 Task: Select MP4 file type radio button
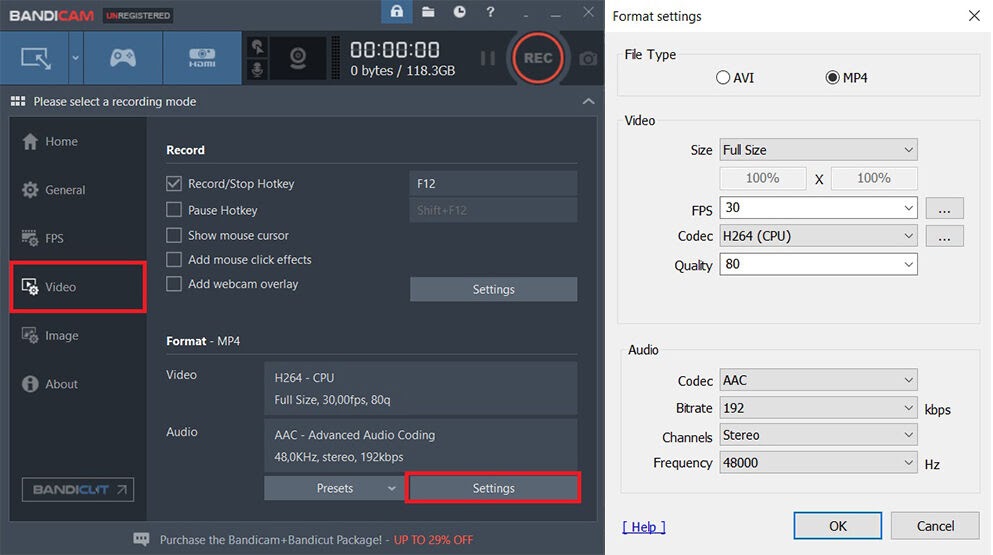click(x=832, y=77)
